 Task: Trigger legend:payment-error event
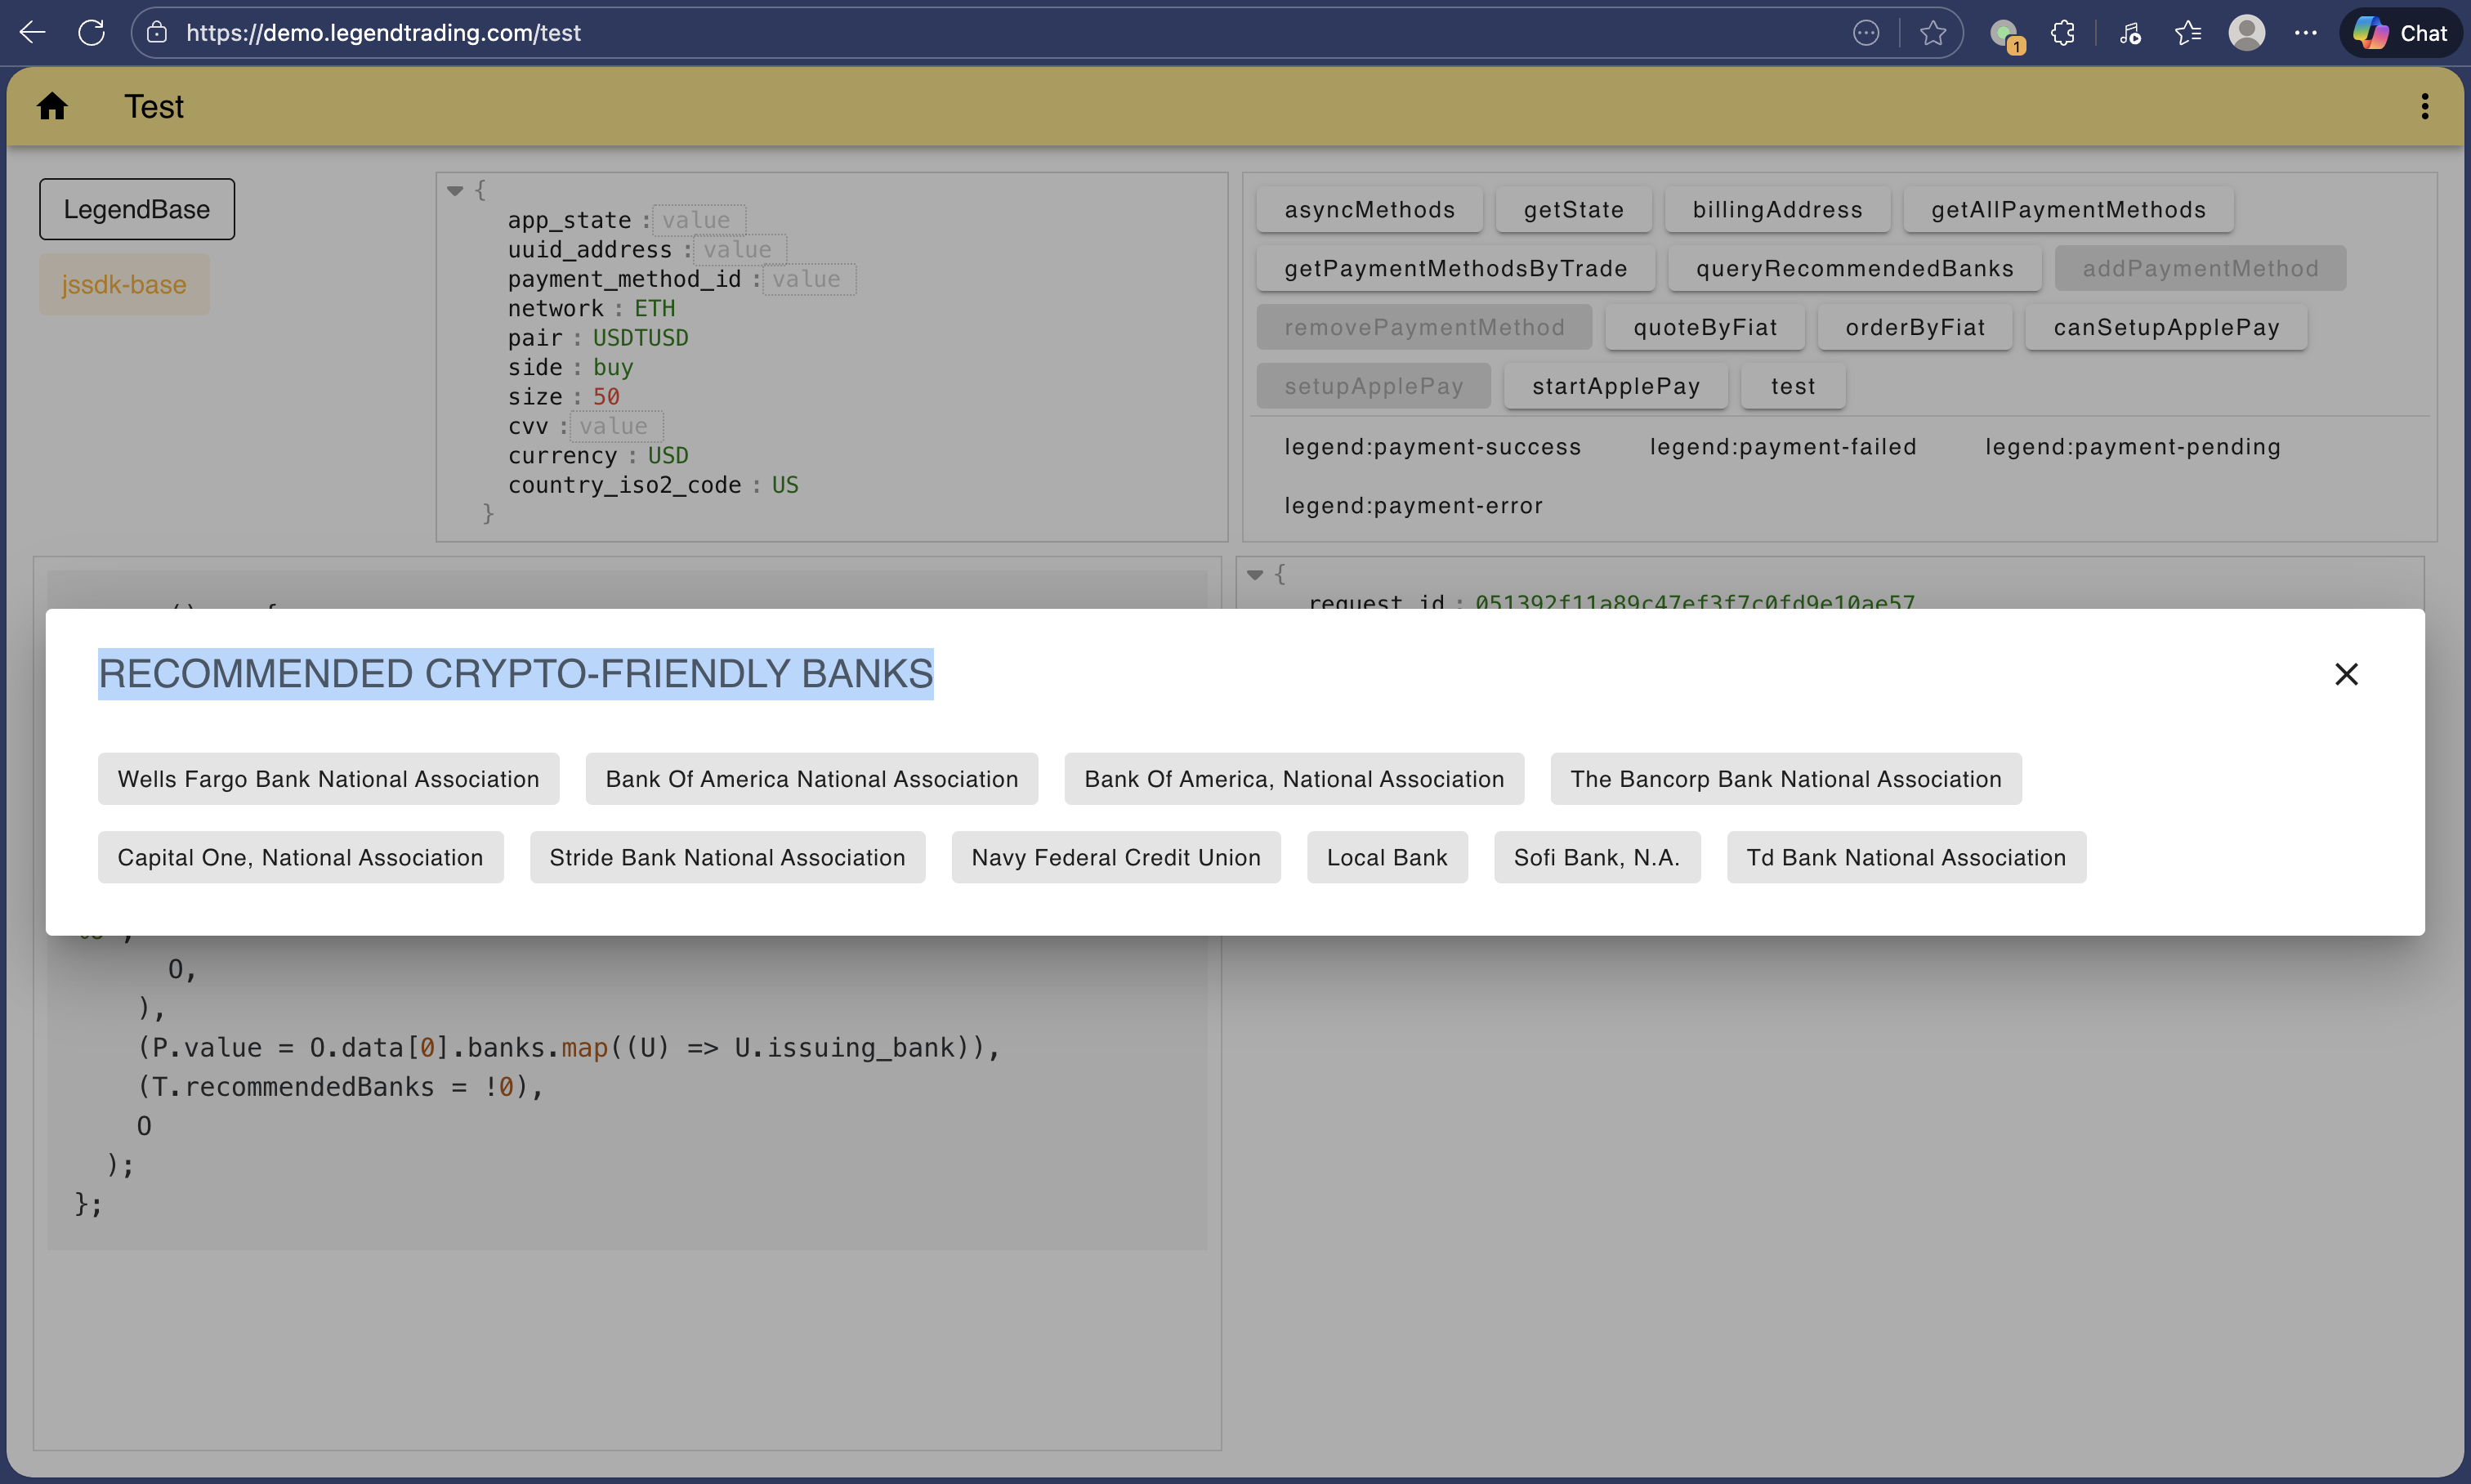pyautogui.click(x=1413, y=505)
